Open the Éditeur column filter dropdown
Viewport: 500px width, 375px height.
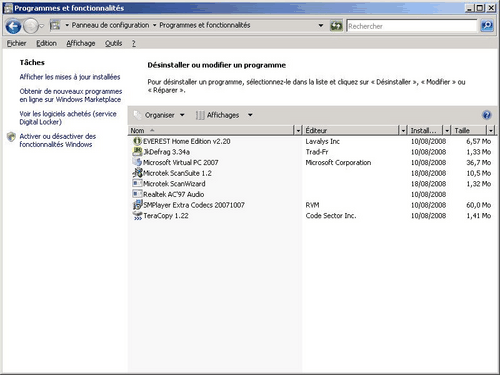click(403, 130)
